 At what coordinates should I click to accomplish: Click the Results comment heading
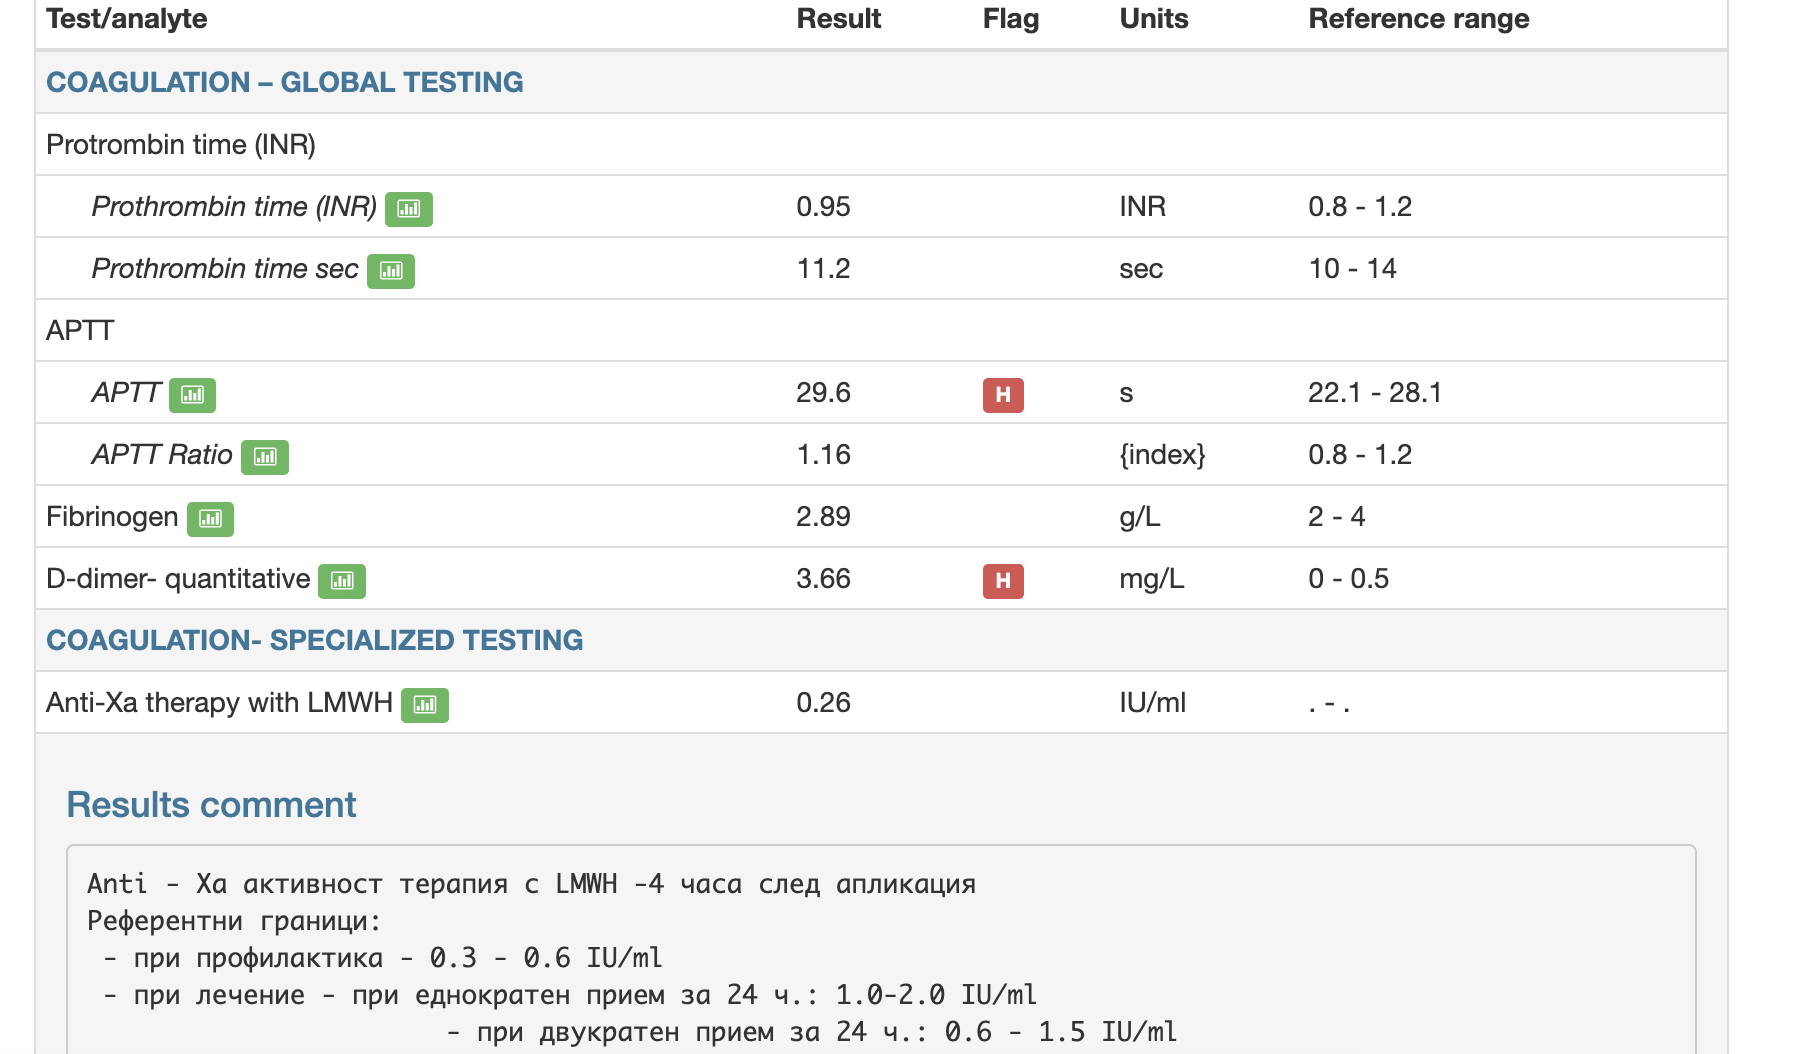[x=211, y=805]
